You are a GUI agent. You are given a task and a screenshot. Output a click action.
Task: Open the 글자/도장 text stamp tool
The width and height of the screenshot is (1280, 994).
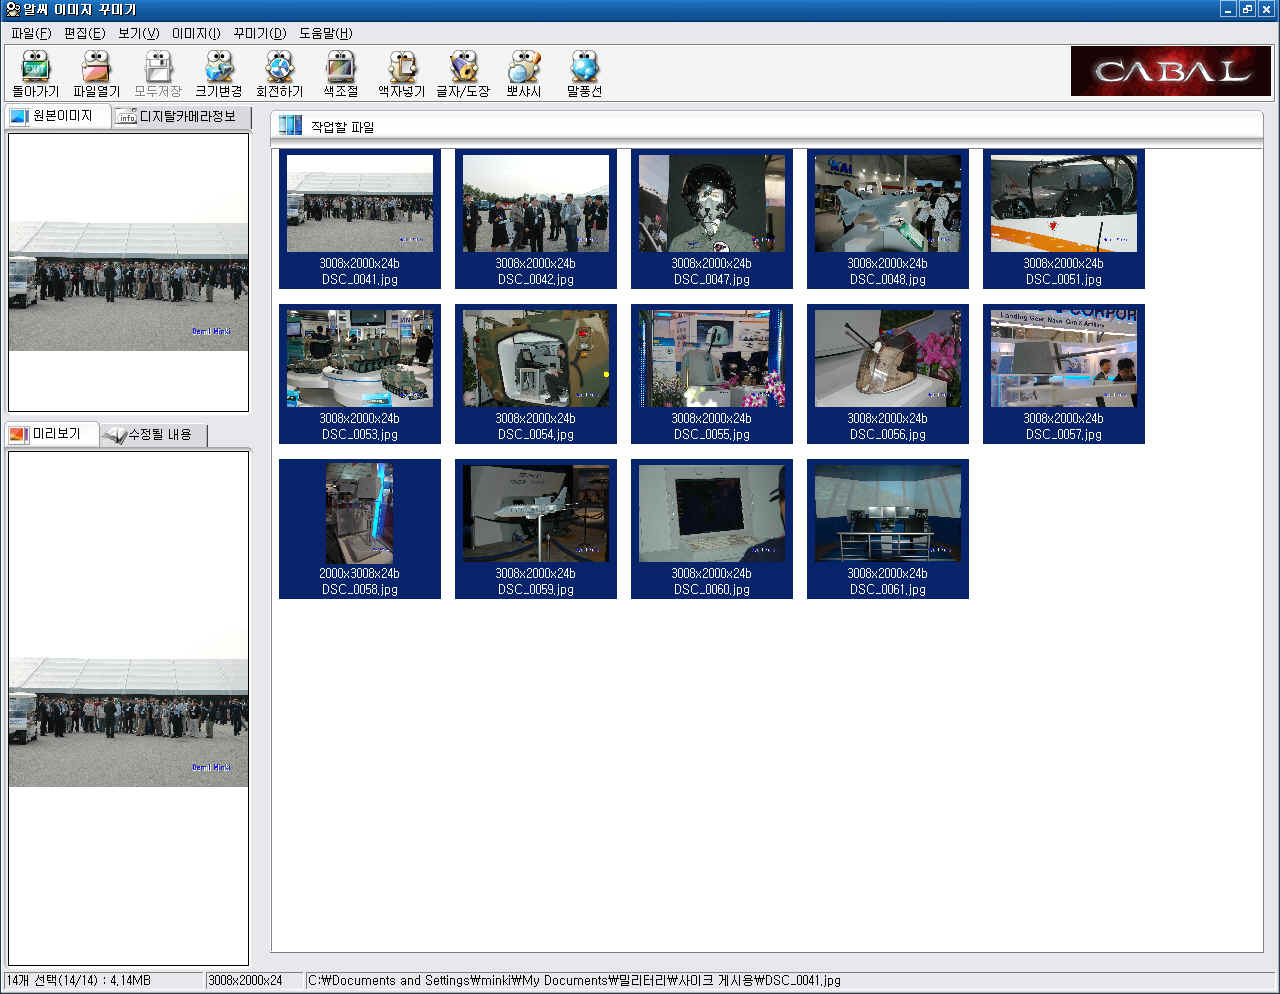click(463, 74)
